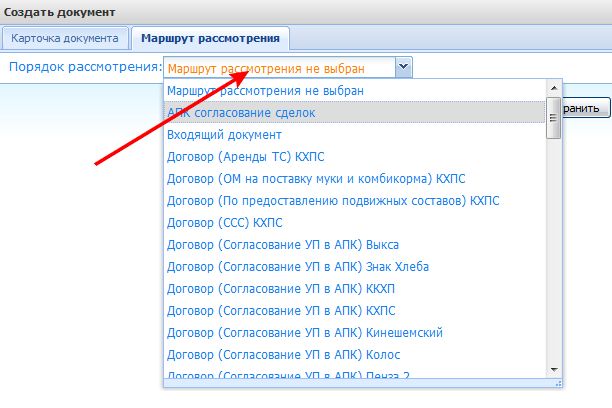612x408 pixels.
Task: Click the partially hidden Сохранить button
Action: [585, 109]
